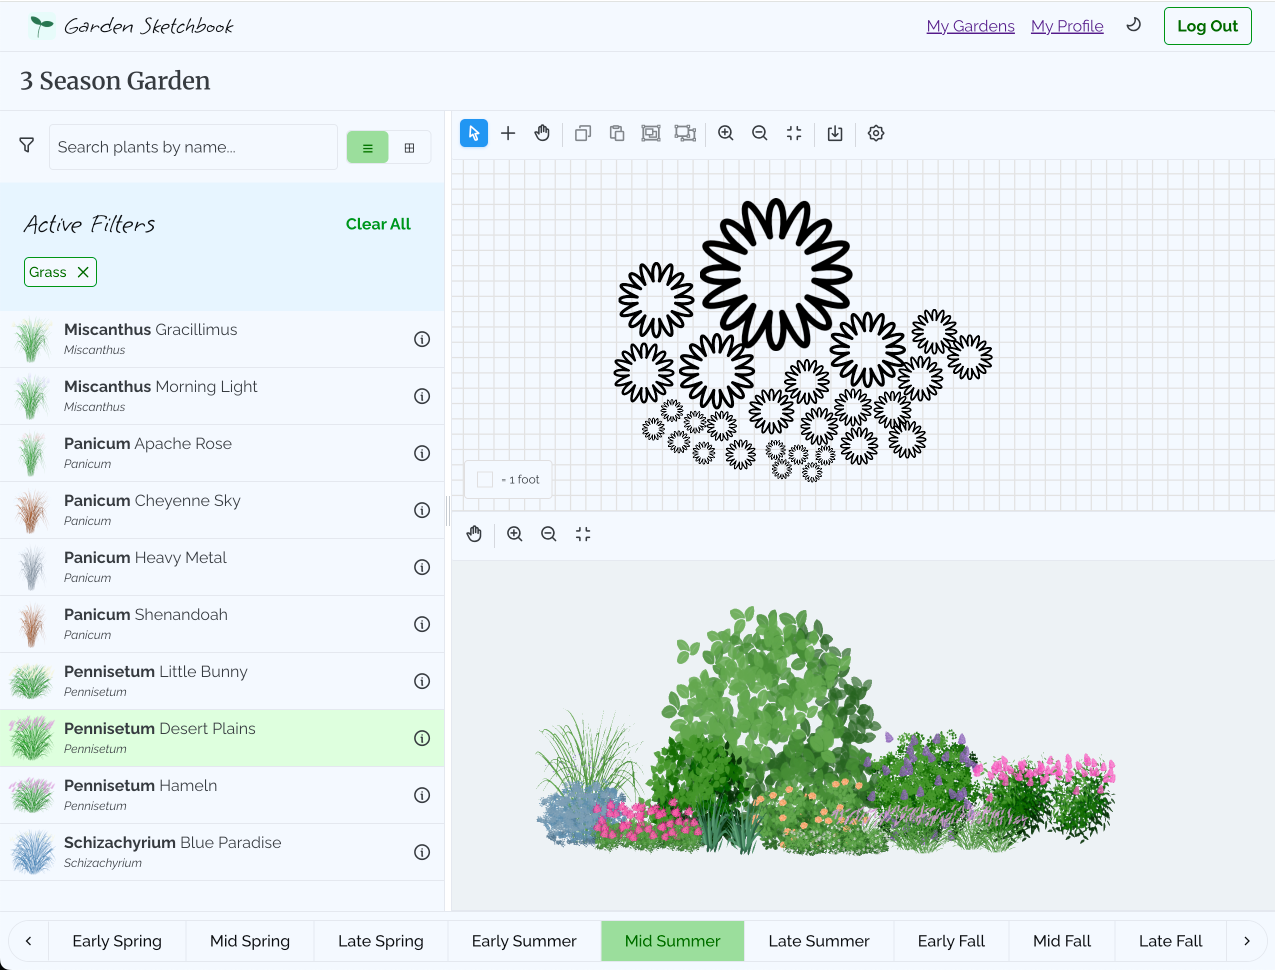
Task: Reveal later seasons using the right chevron
Action: tap(1247, 941)
